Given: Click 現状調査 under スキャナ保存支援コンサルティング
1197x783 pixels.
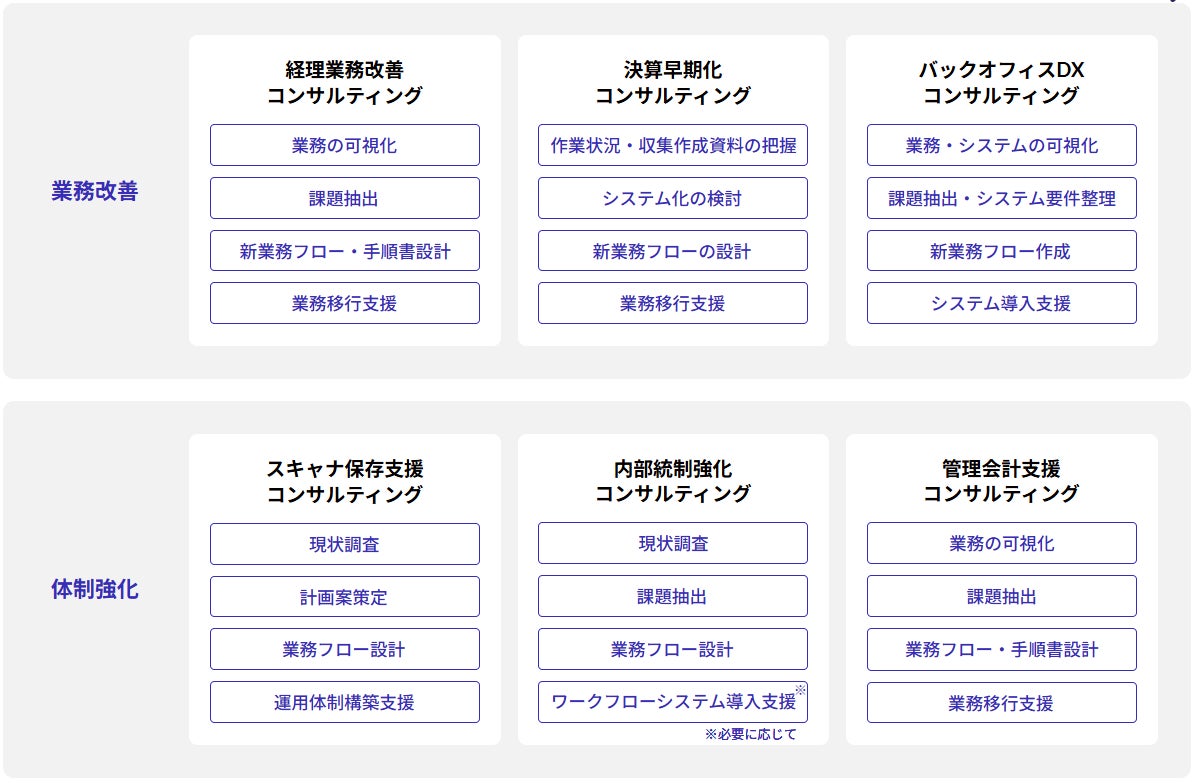Looking at the screenshot, I should coord(344,544).
